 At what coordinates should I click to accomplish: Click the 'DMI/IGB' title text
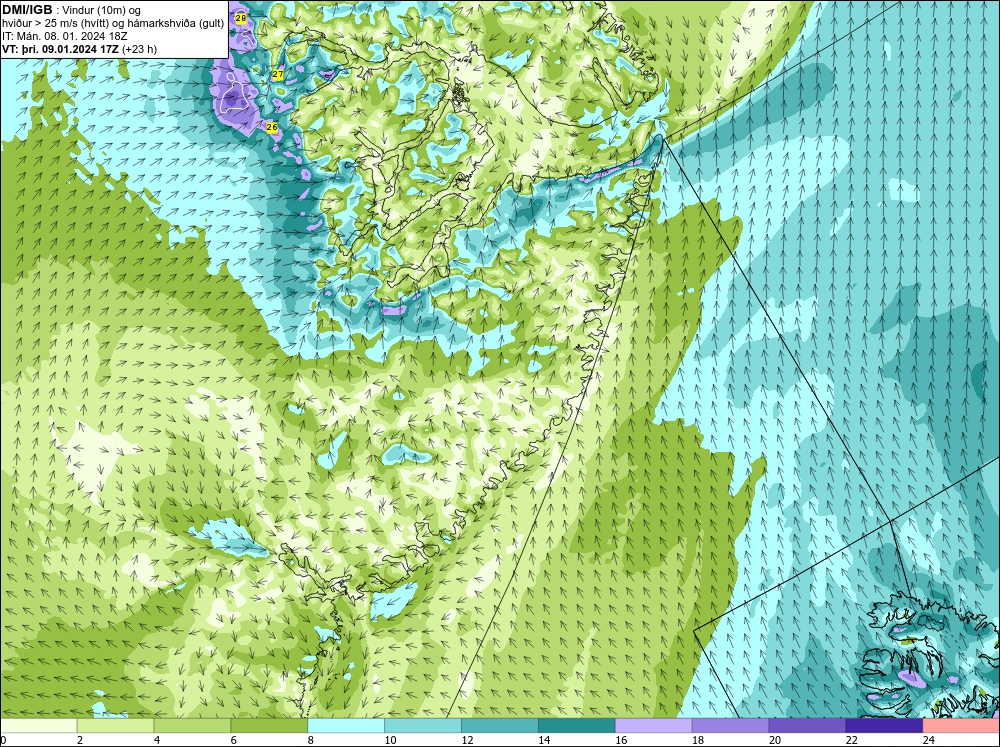[27, 10]
